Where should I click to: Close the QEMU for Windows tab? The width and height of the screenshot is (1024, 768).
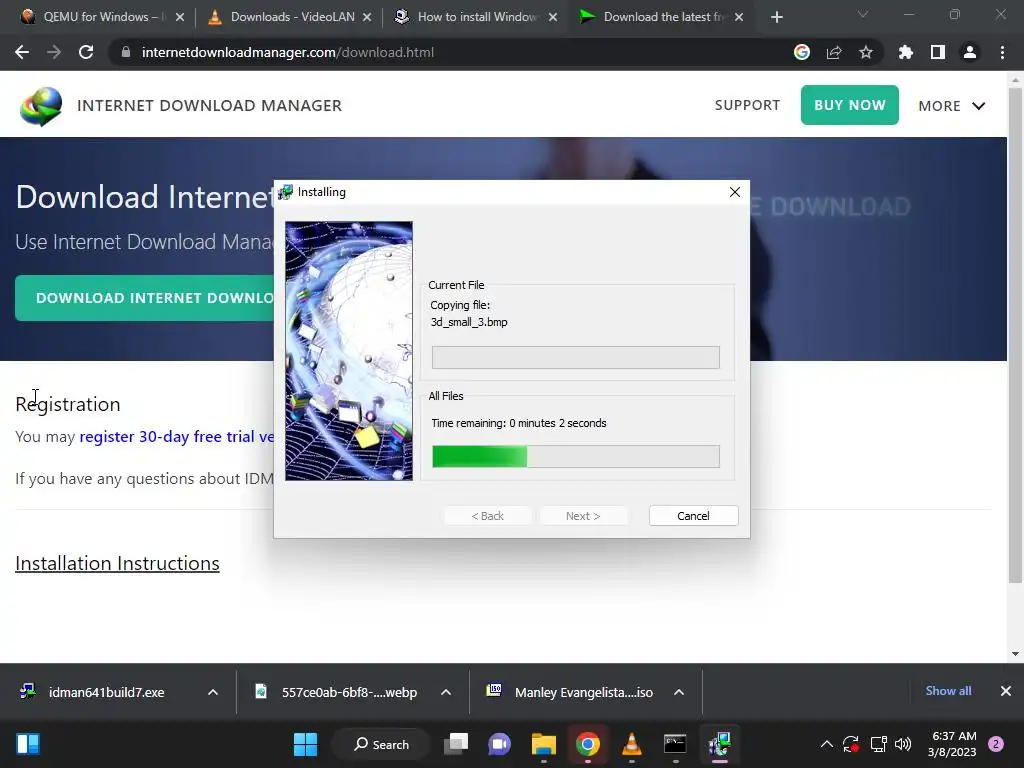(x=180, y=17)
